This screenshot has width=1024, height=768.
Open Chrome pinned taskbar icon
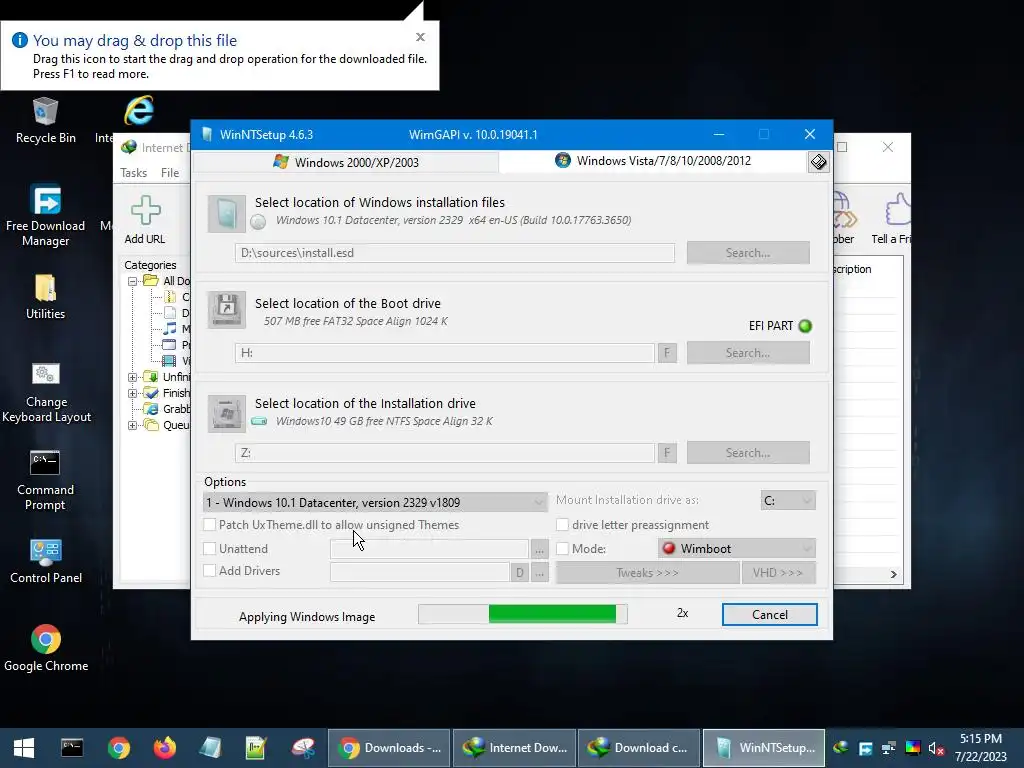click(x=119, y=748)
